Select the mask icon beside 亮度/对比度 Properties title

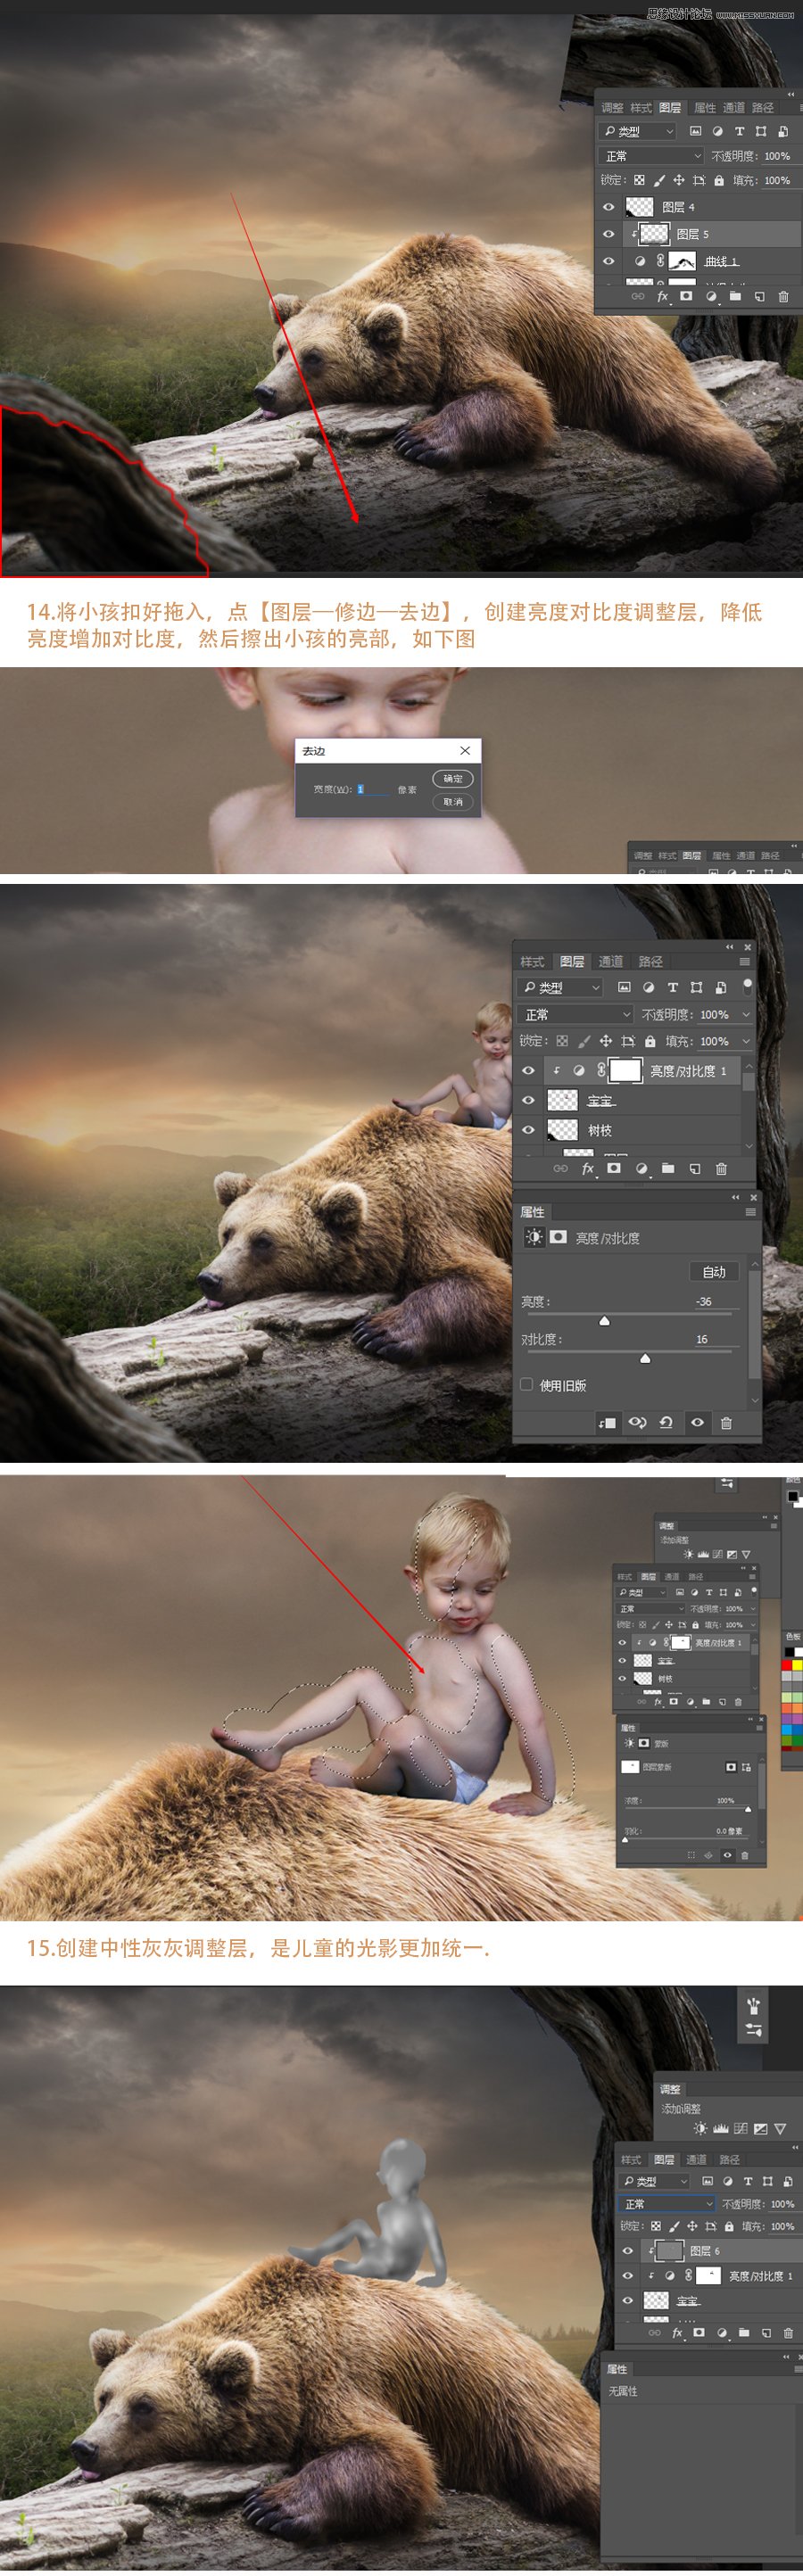tap(558, 1237)
